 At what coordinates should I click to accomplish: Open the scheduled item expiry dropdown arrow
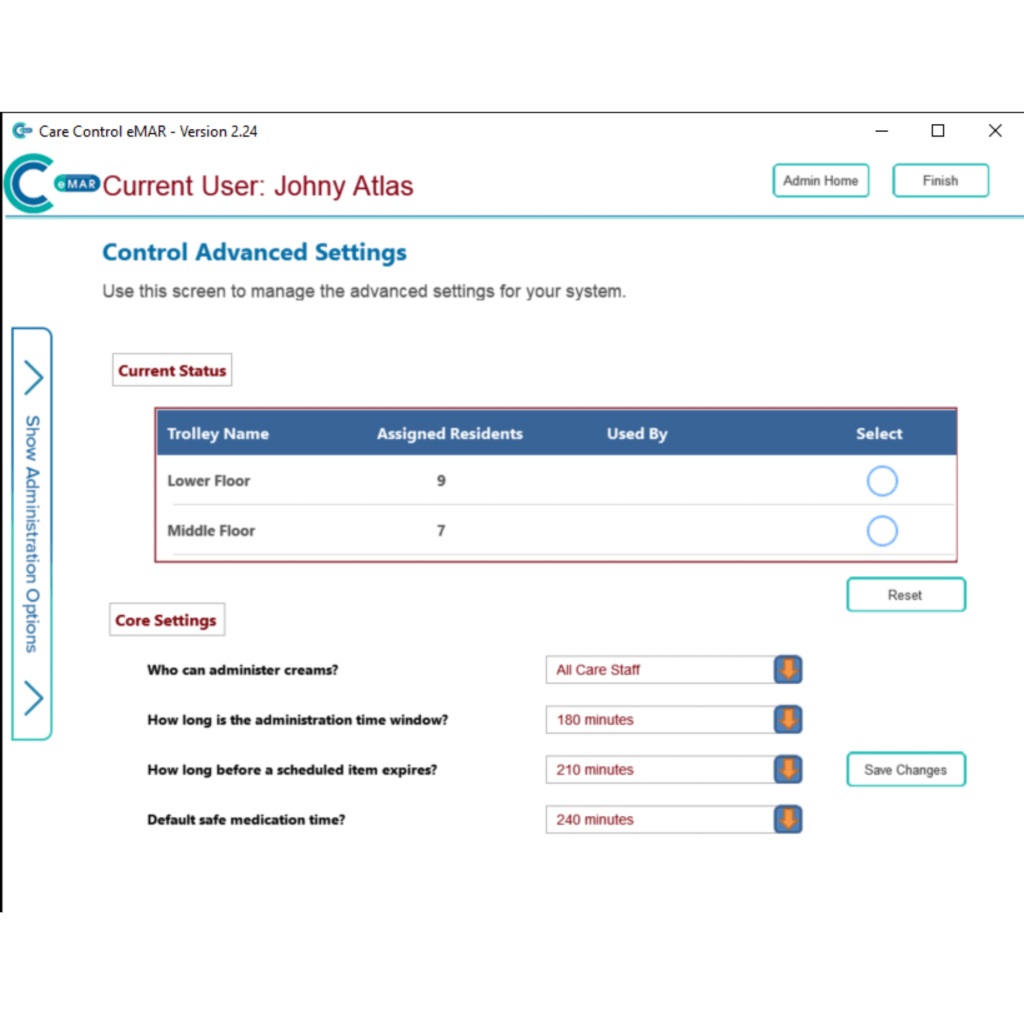pos(788,769)
